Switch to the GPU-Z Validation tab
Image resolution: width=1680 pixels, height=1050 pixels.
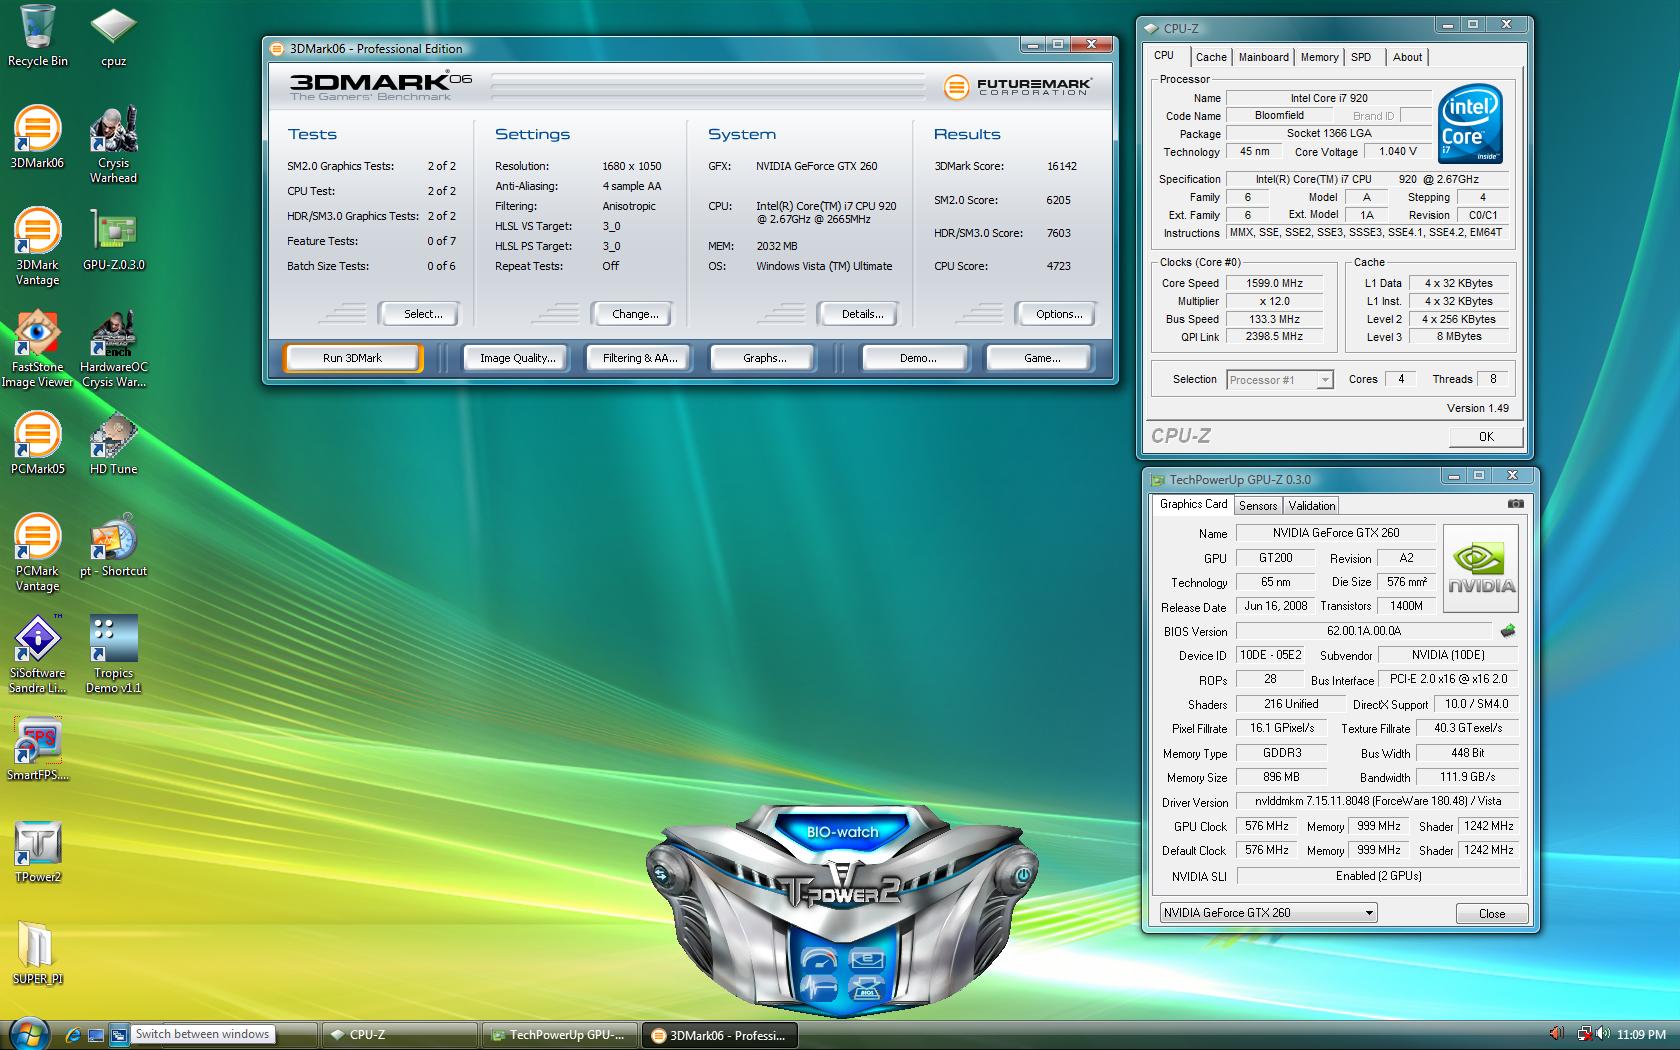click(1311, 506)
